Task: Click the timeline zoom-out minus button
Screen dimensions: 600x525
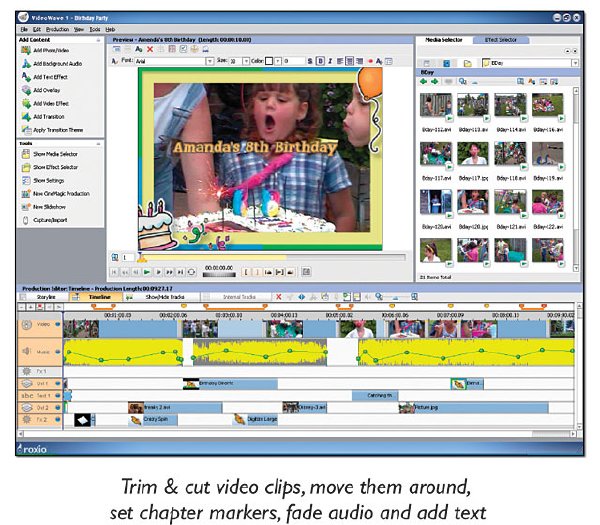Action: click(22, 307)
